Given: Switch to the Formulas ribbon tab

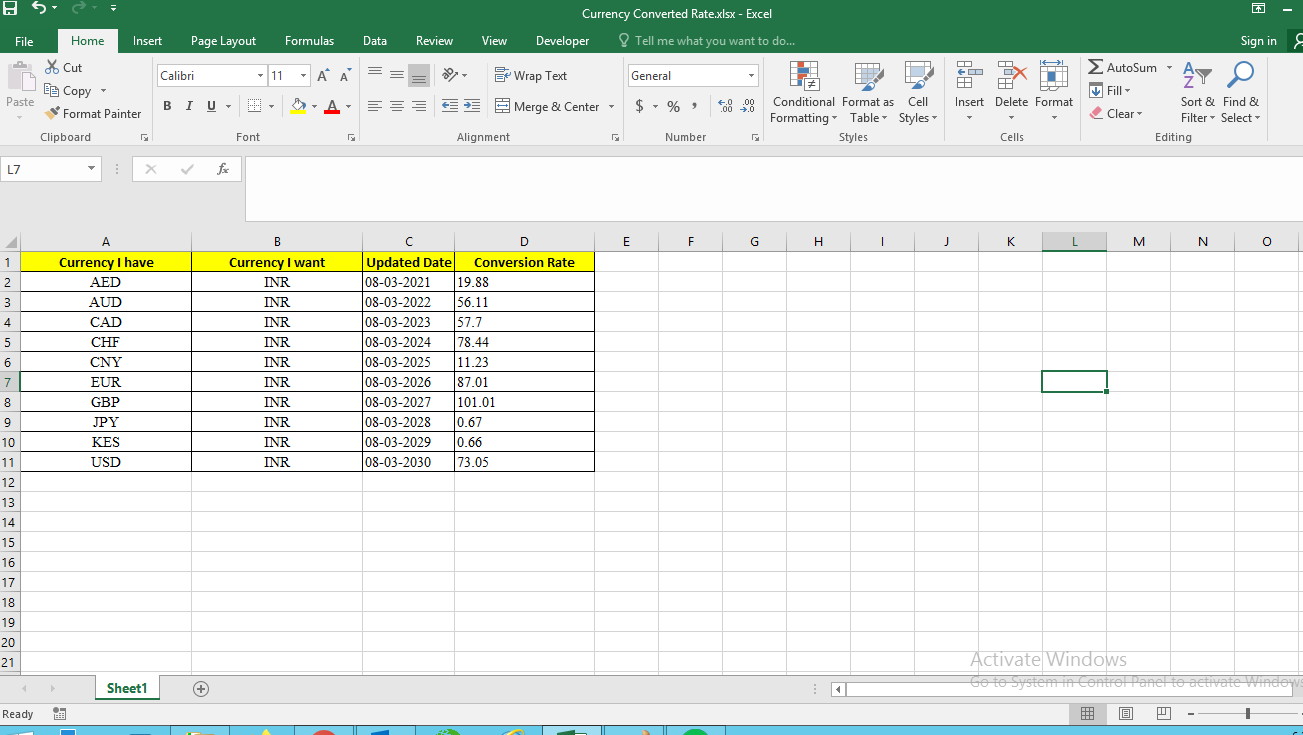Looking at the screenshot, I should 309,41.
